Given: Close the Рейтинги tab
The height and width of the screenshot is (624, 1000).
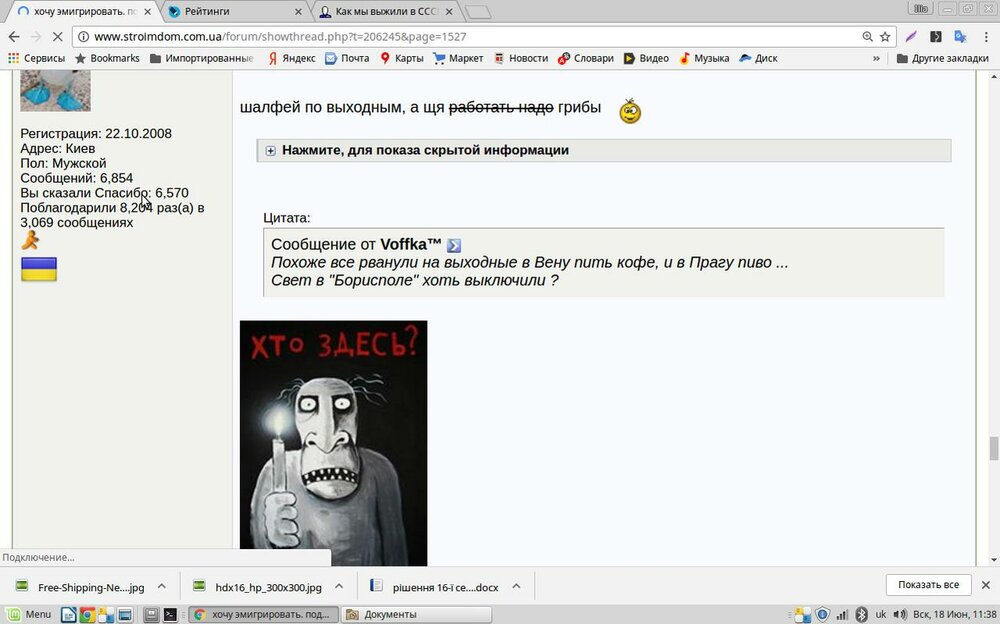Looking at the screenshot, I should (x=298, y=11).
